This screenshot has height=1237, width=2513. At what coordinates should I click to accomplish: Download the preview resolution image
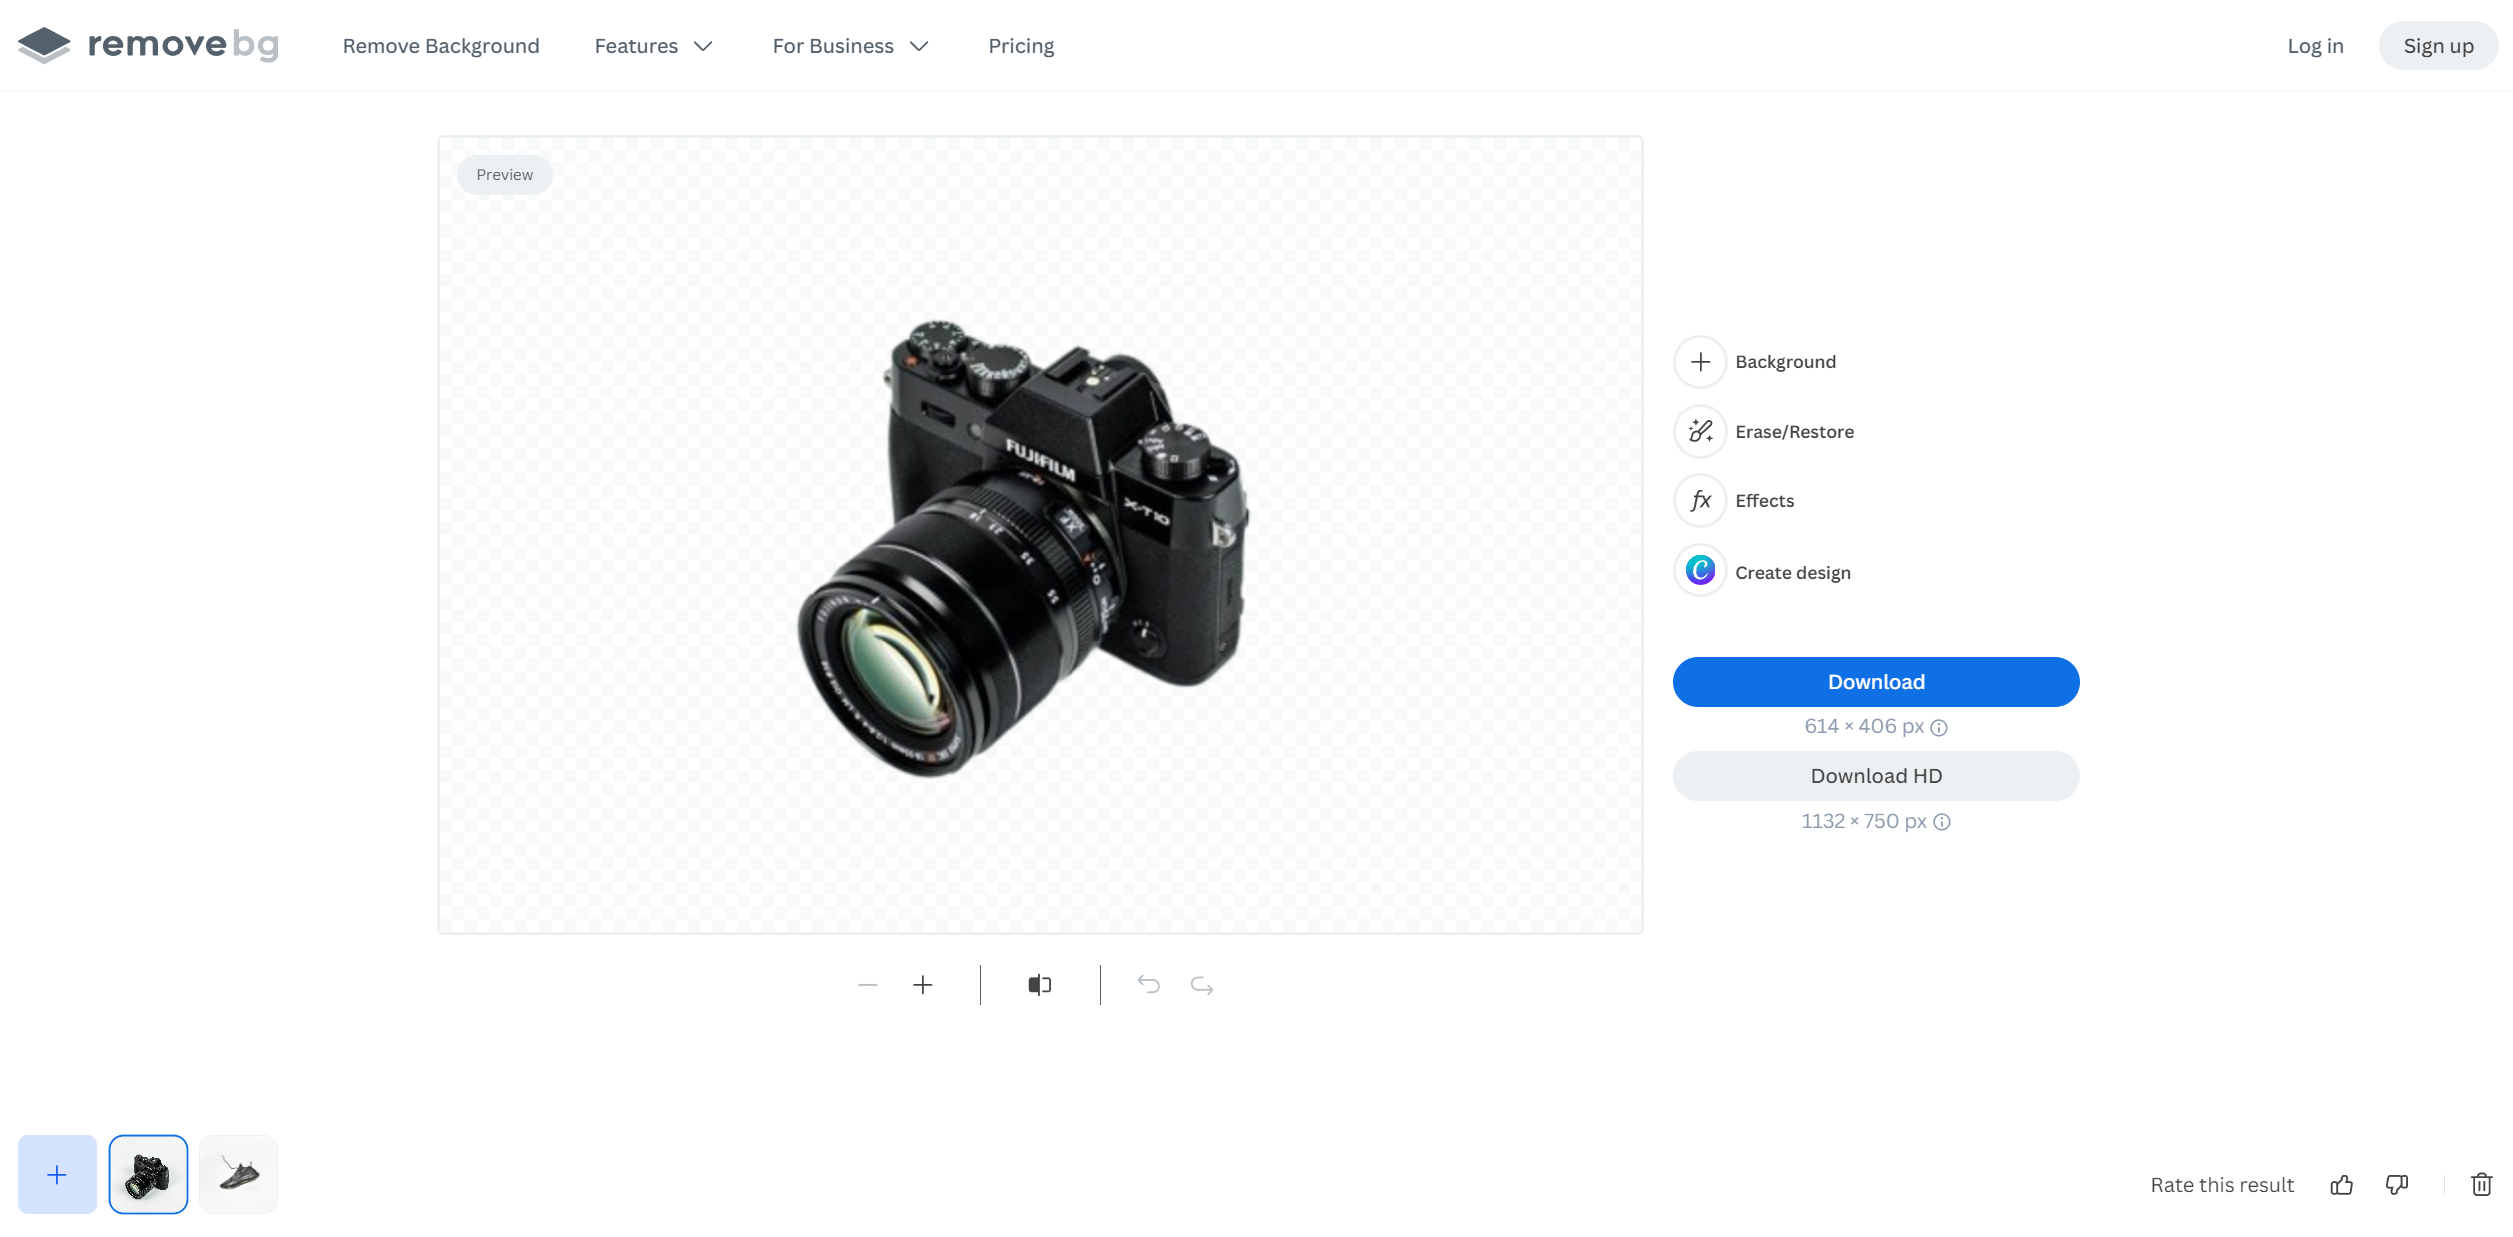(x=1875, y=681)
